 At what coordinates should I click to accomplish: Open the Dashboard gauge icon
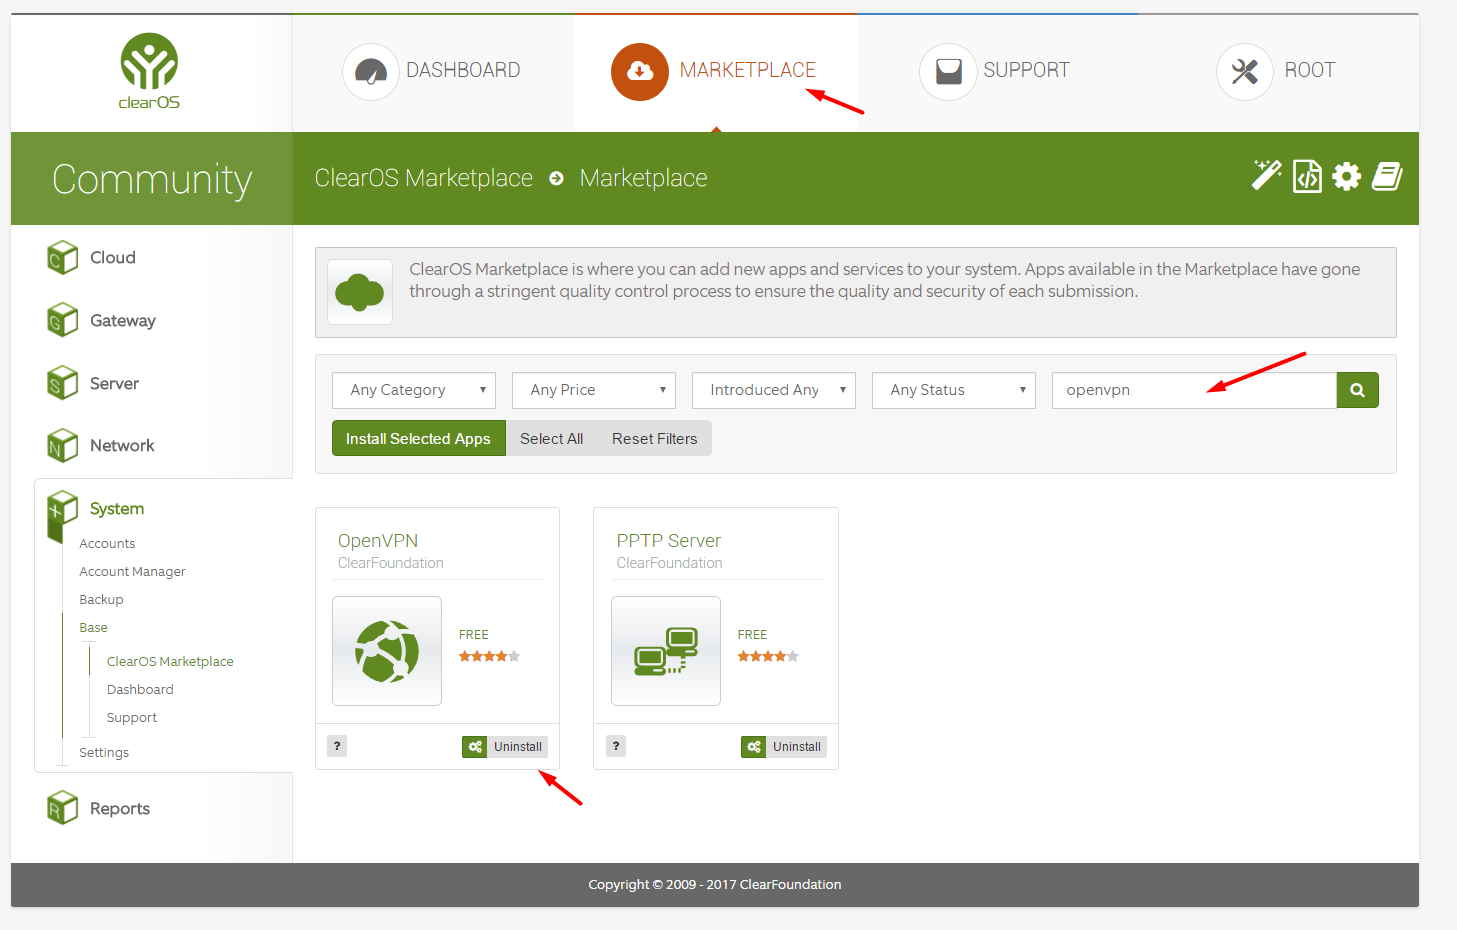click(371, 72)
